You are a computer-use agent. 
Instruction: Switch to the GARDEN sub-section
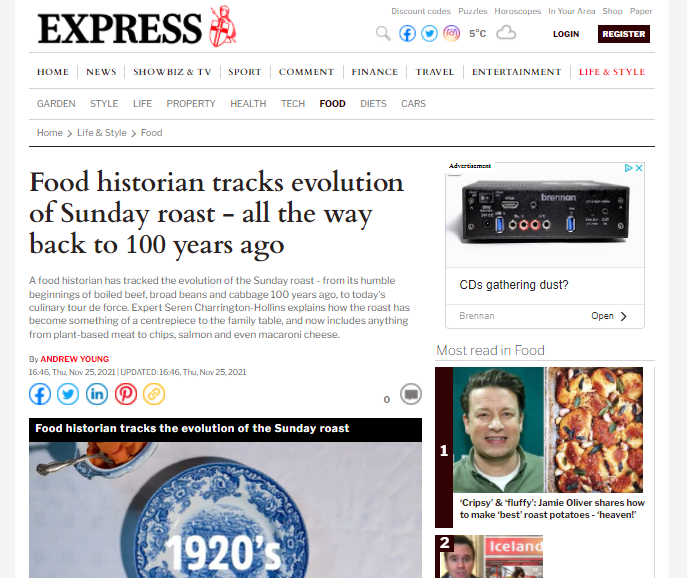click(x=56, y=104)
